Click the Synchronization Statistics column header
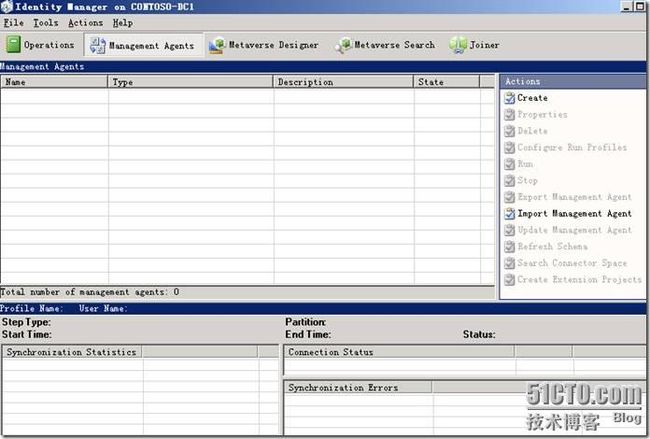 [x=73, y=352]
